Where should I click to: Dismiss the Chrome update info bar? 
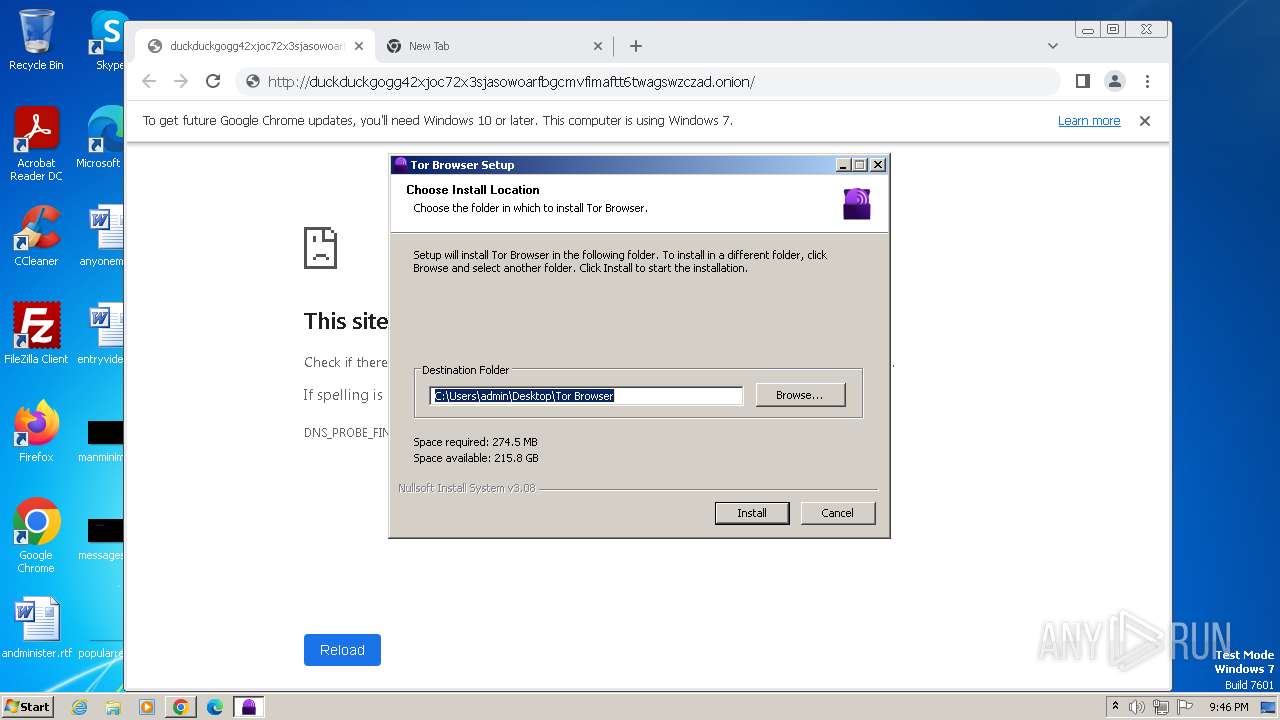point(1145,121)
